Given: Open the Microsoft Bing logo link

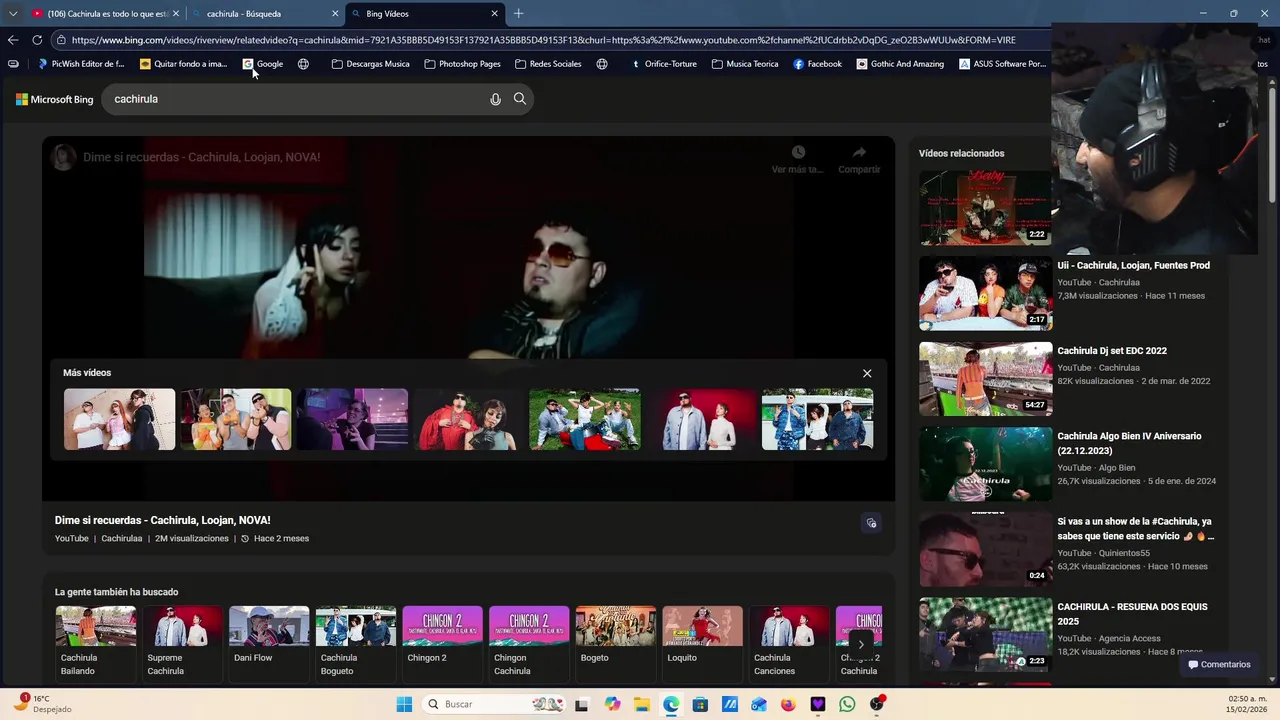Looking at the screenshot, I should coord(54,99).
